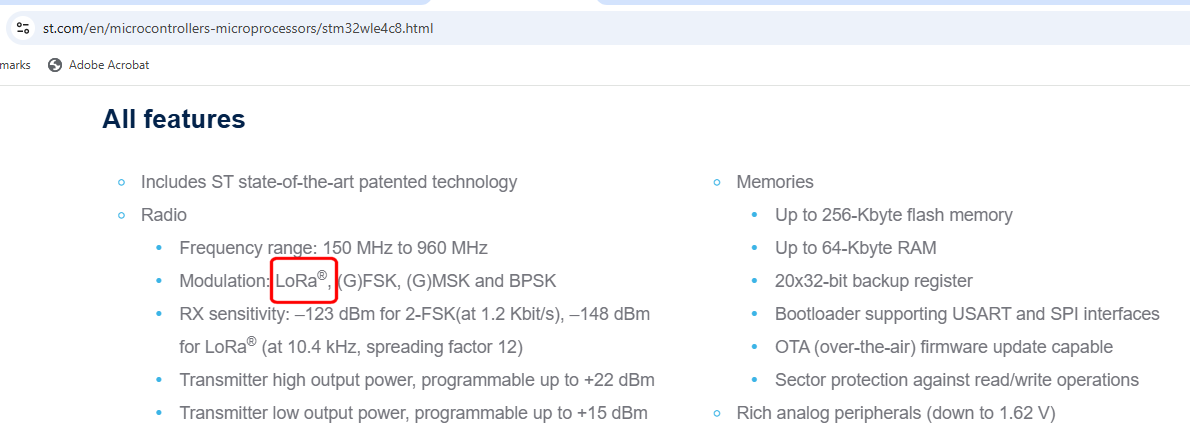Open the Adobe Acrobat bookmark
The width and height of the screenshot is (1190, 426).
pos(108,65)
